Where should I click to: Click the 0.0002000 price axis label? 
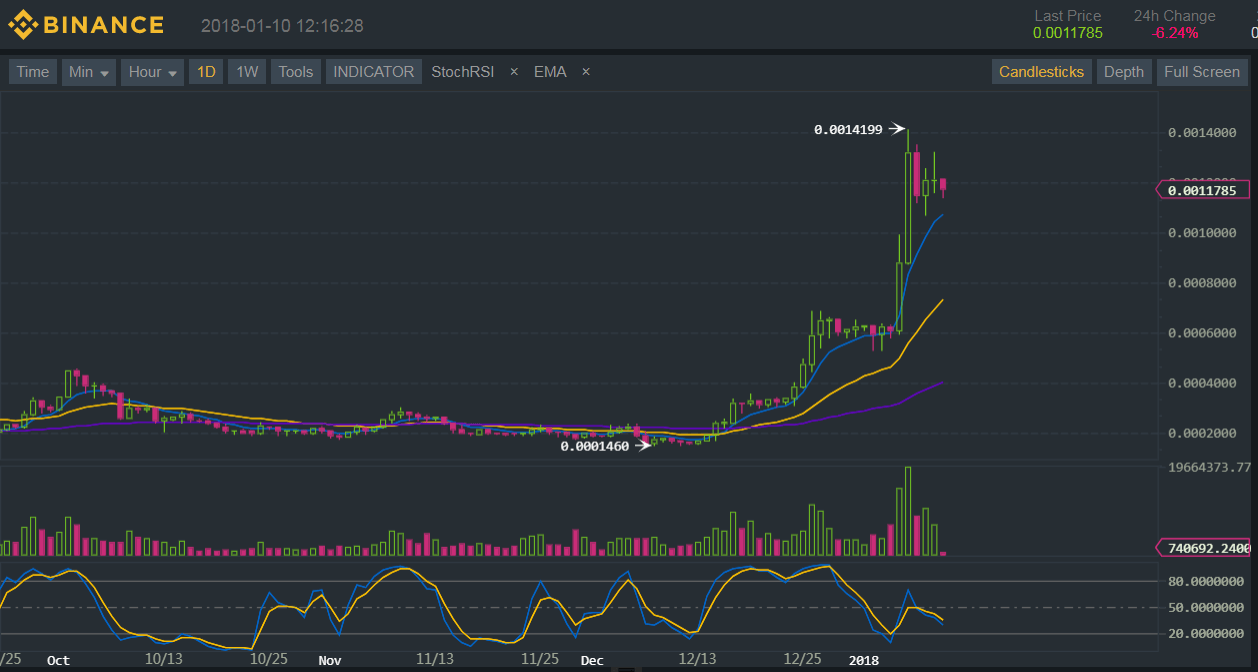(x=1202, y=433)
